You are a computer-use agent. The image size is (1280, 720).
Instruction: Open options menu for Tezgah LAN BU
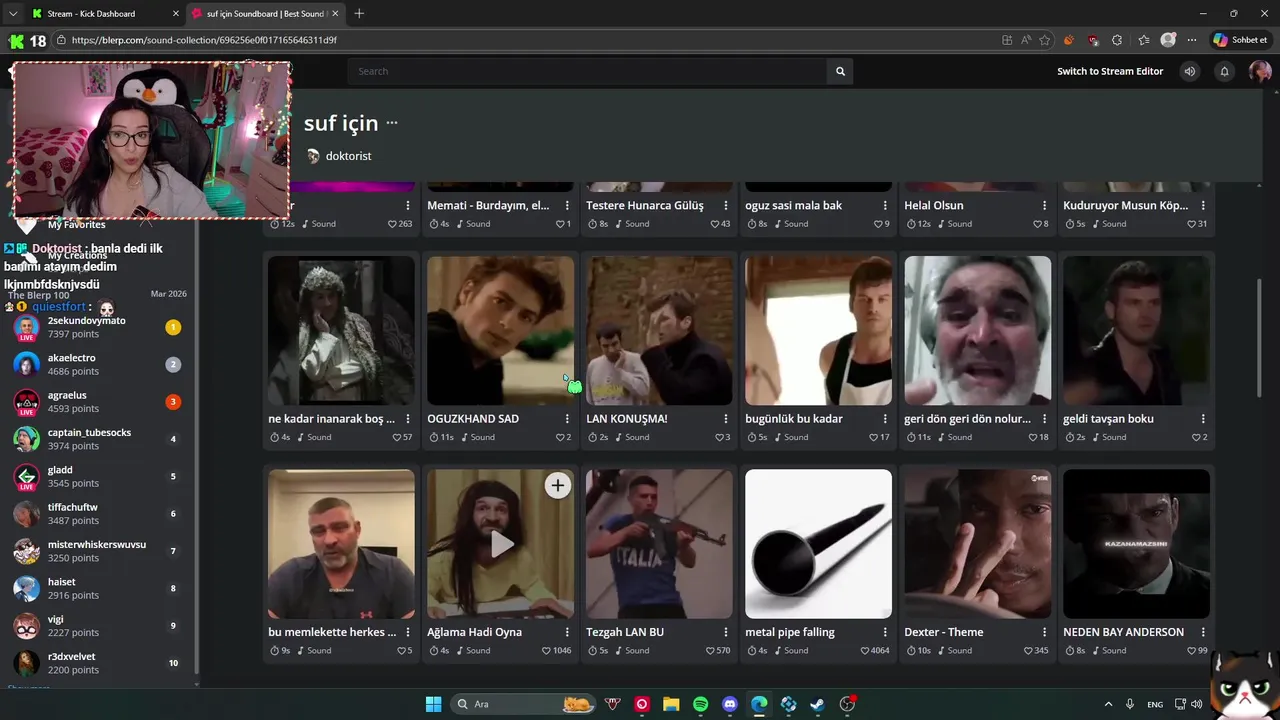click(726, 632)
